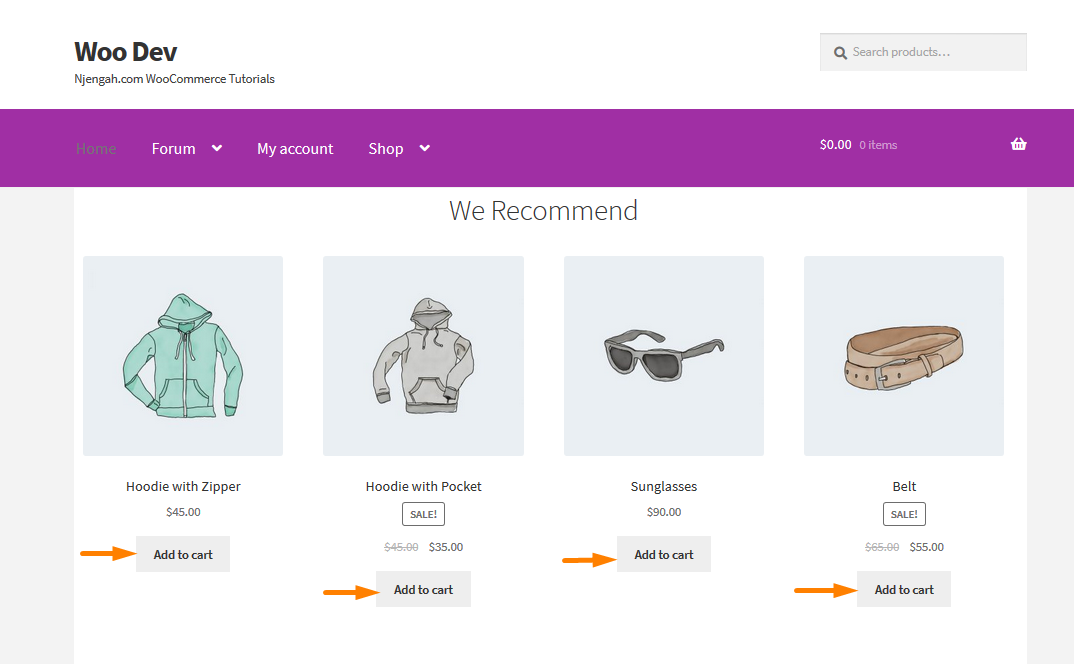
Task: Click the search magnifier icon
Action: [840, 53]
